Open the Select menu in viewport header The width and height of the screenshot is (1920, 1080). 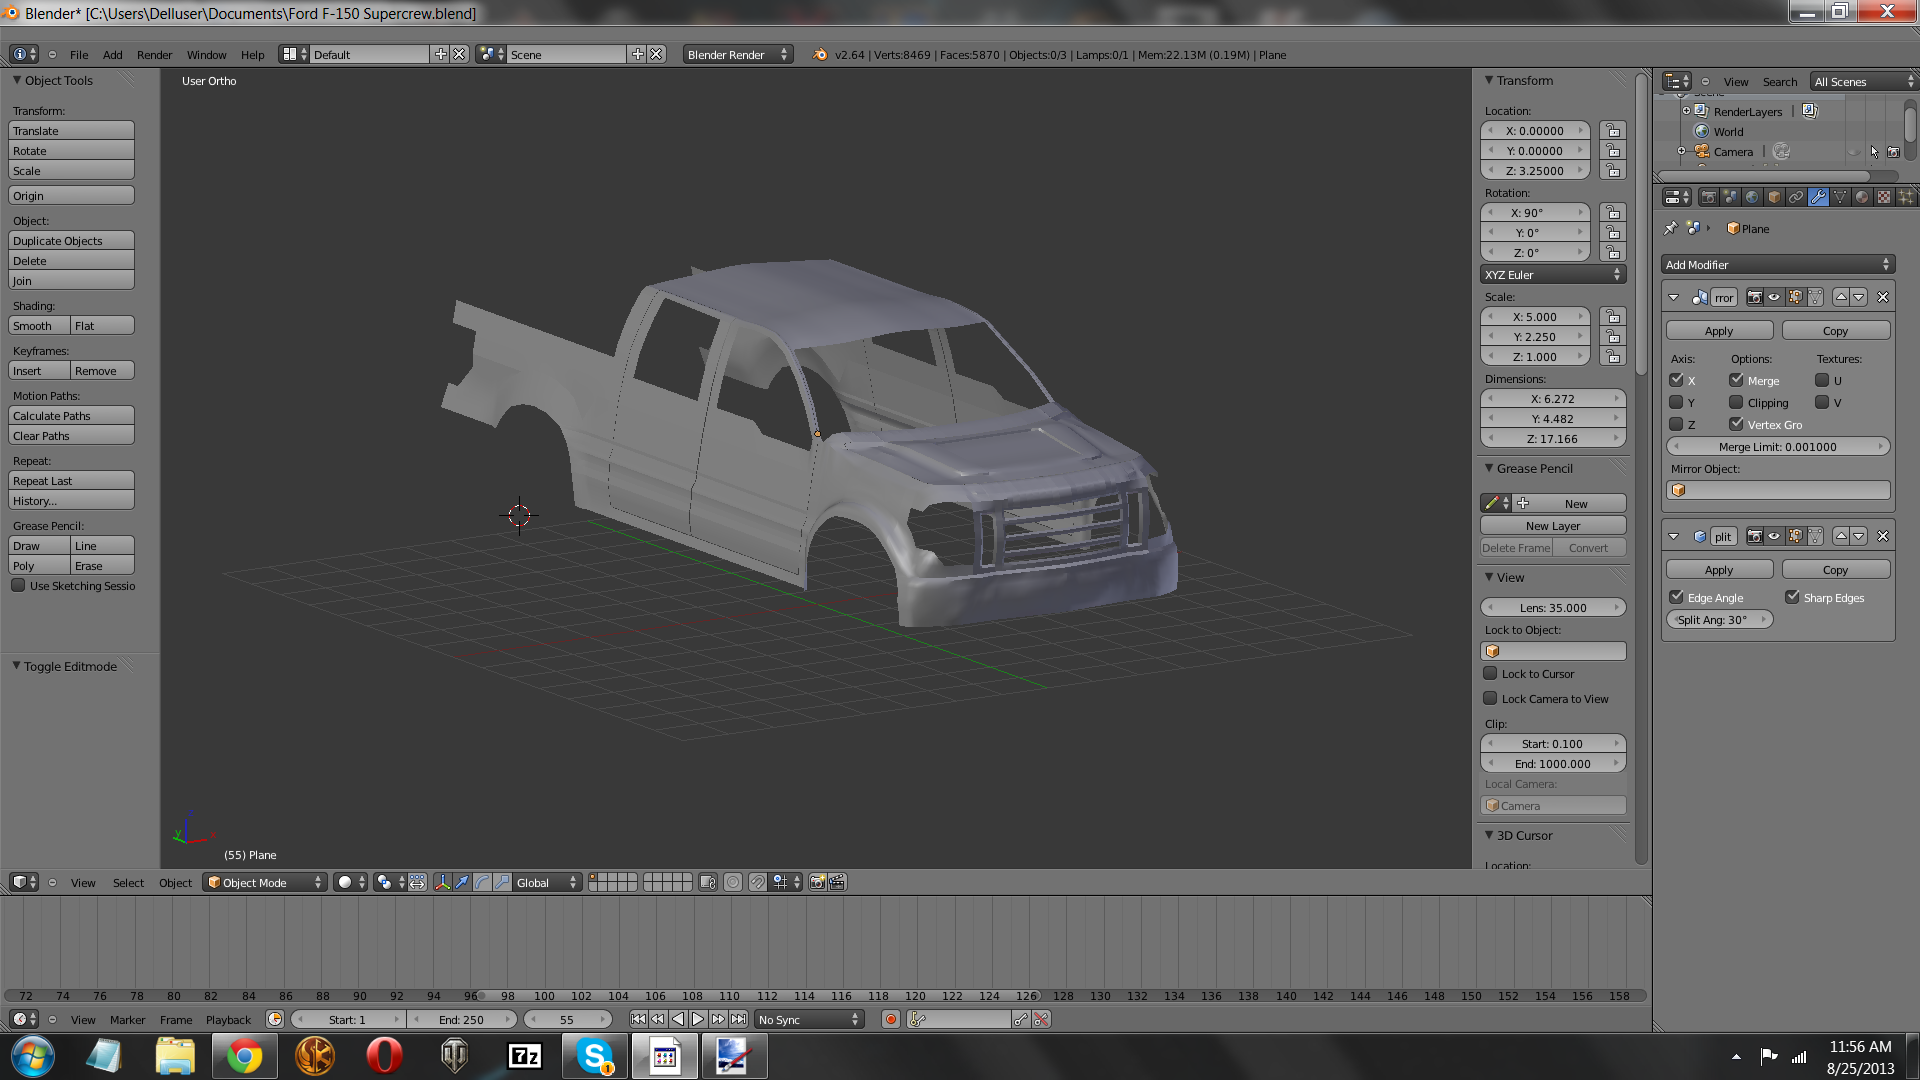128,882
